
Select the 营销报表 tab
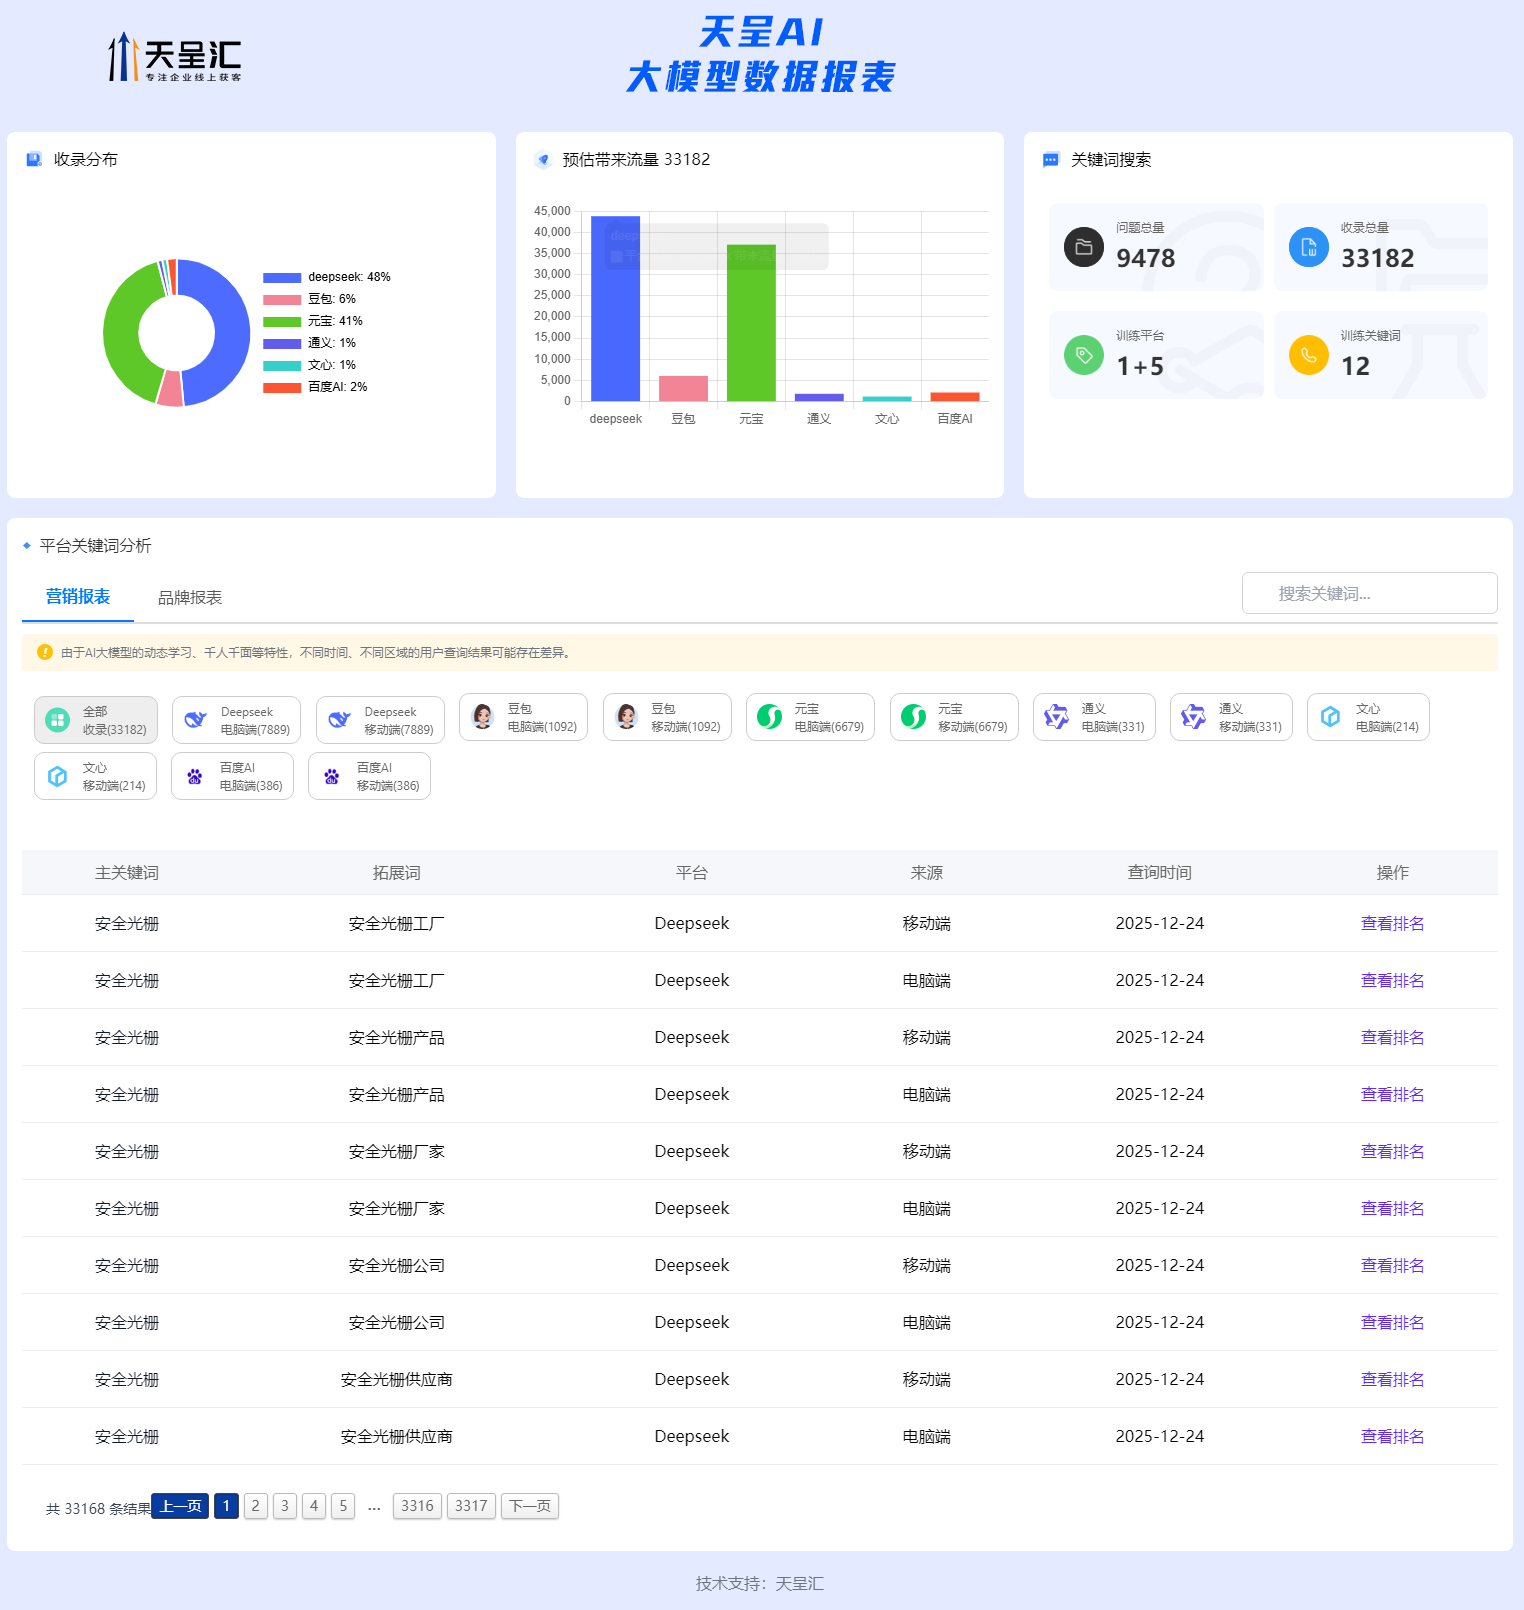(78, 596)
